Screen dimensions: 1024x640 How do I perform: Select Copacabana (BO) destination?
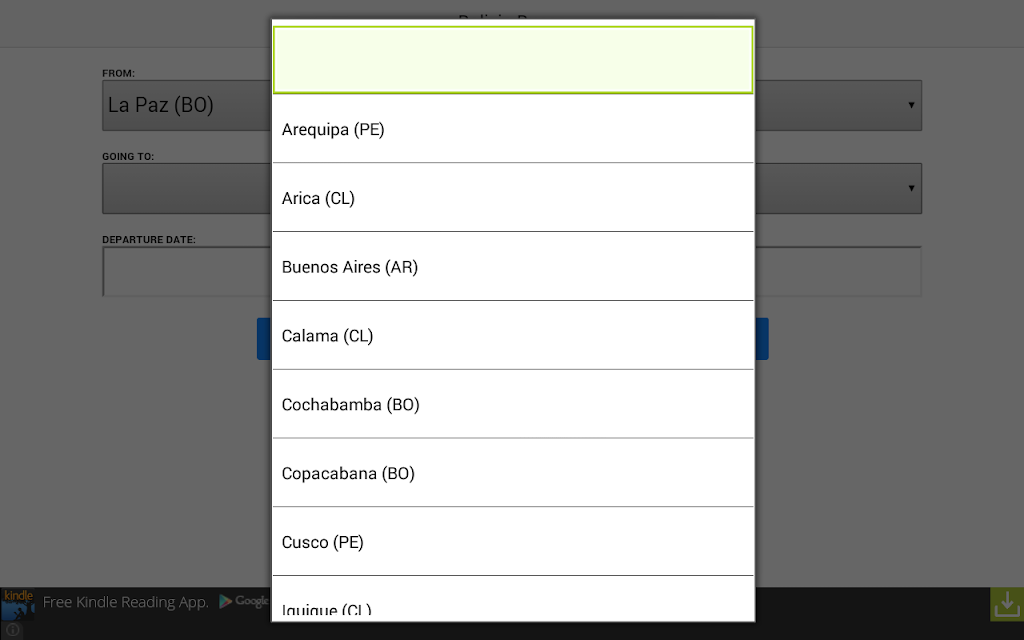coord(513,473)
